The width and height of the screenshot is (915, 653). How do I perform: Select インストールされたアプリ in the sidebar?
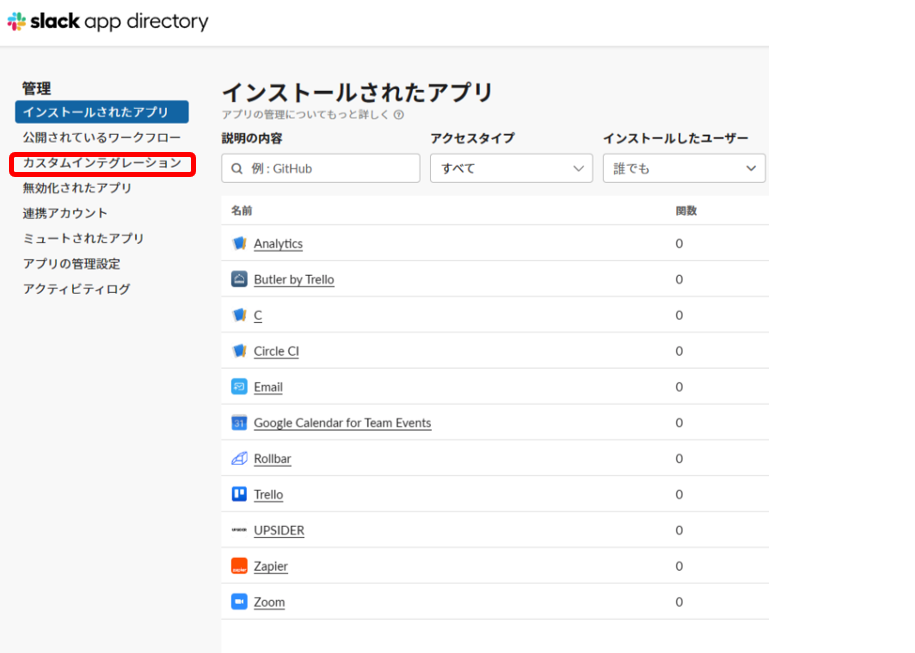102,112
